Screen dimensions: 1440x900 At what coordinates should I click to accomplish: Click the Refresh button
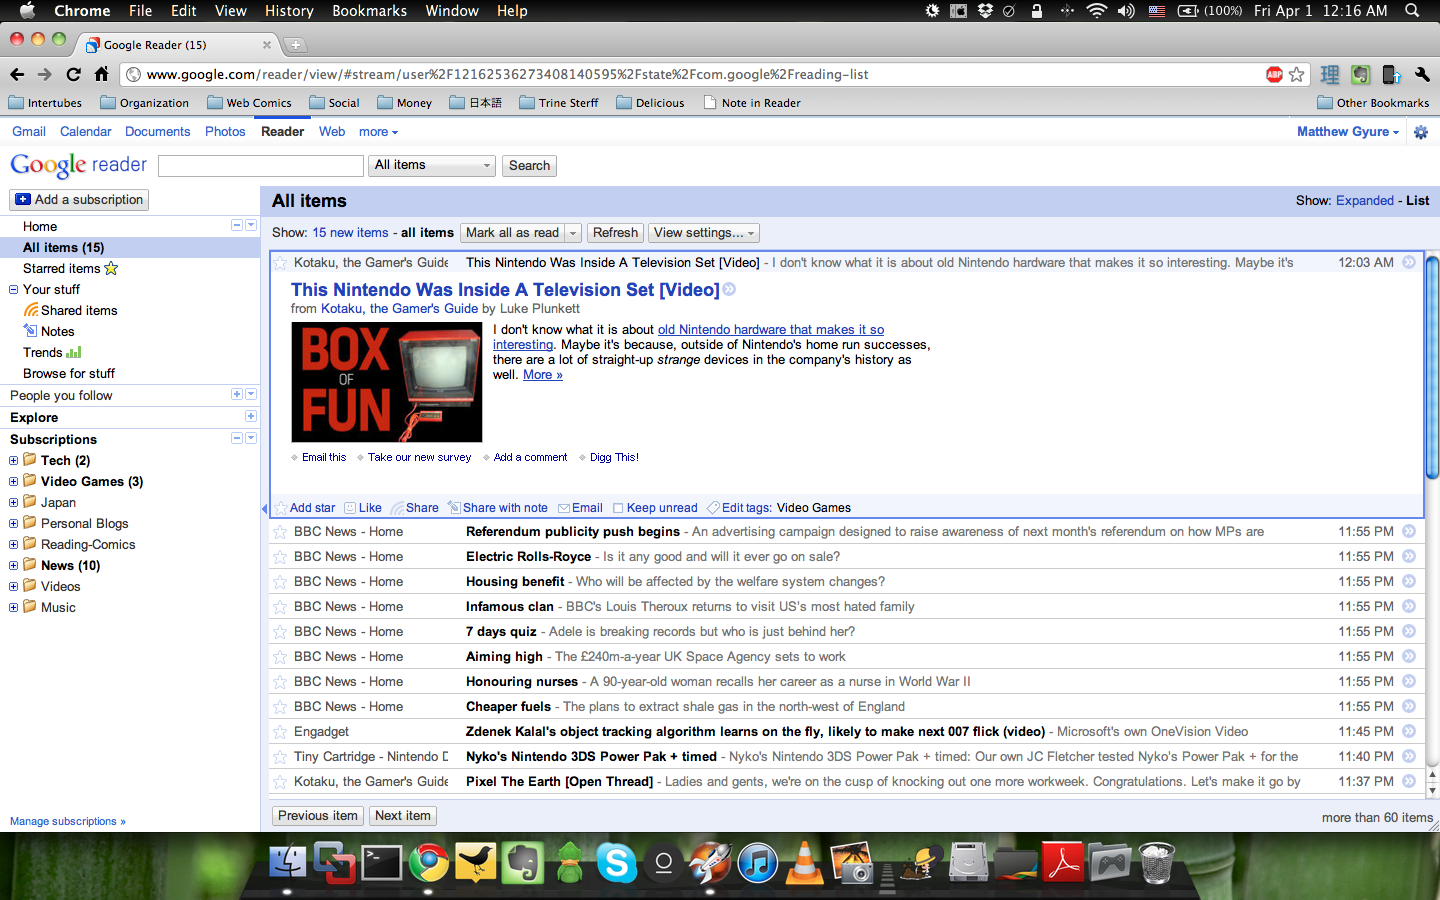tap(615, 233)
